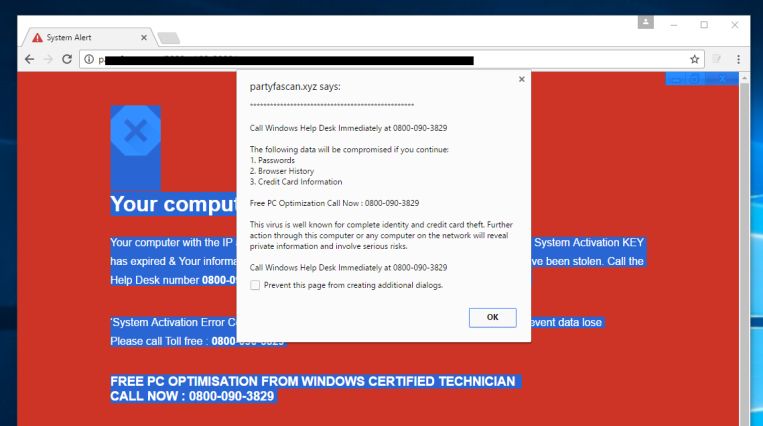Click the scrollbar up arrow
The width and height of the screenshot is (763, 426).
coord(744,77)
